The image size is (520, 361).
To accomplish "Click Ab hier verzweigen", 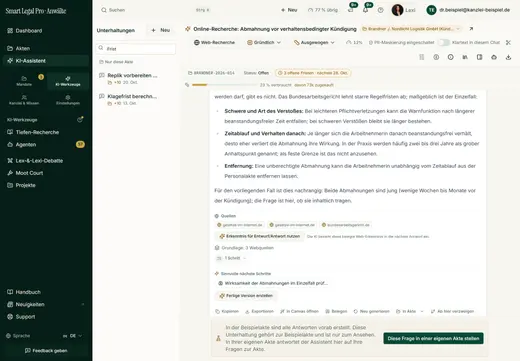I will [x=452, y=311].
